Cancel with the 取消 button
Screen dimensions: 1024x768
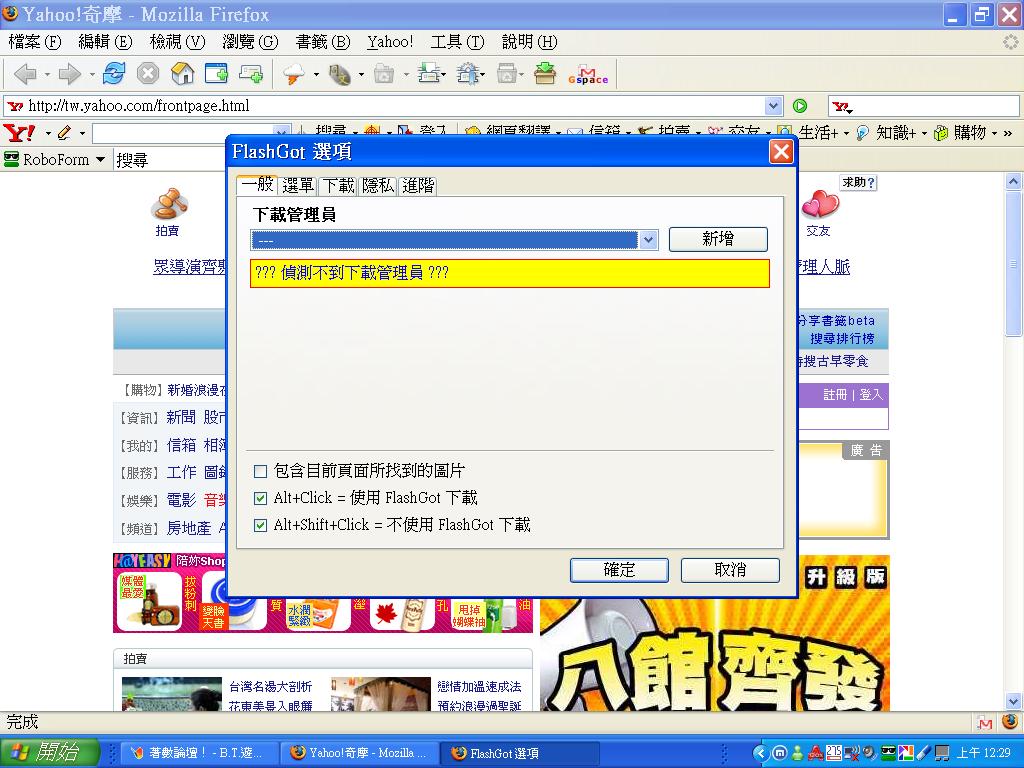tap(730, 570)
